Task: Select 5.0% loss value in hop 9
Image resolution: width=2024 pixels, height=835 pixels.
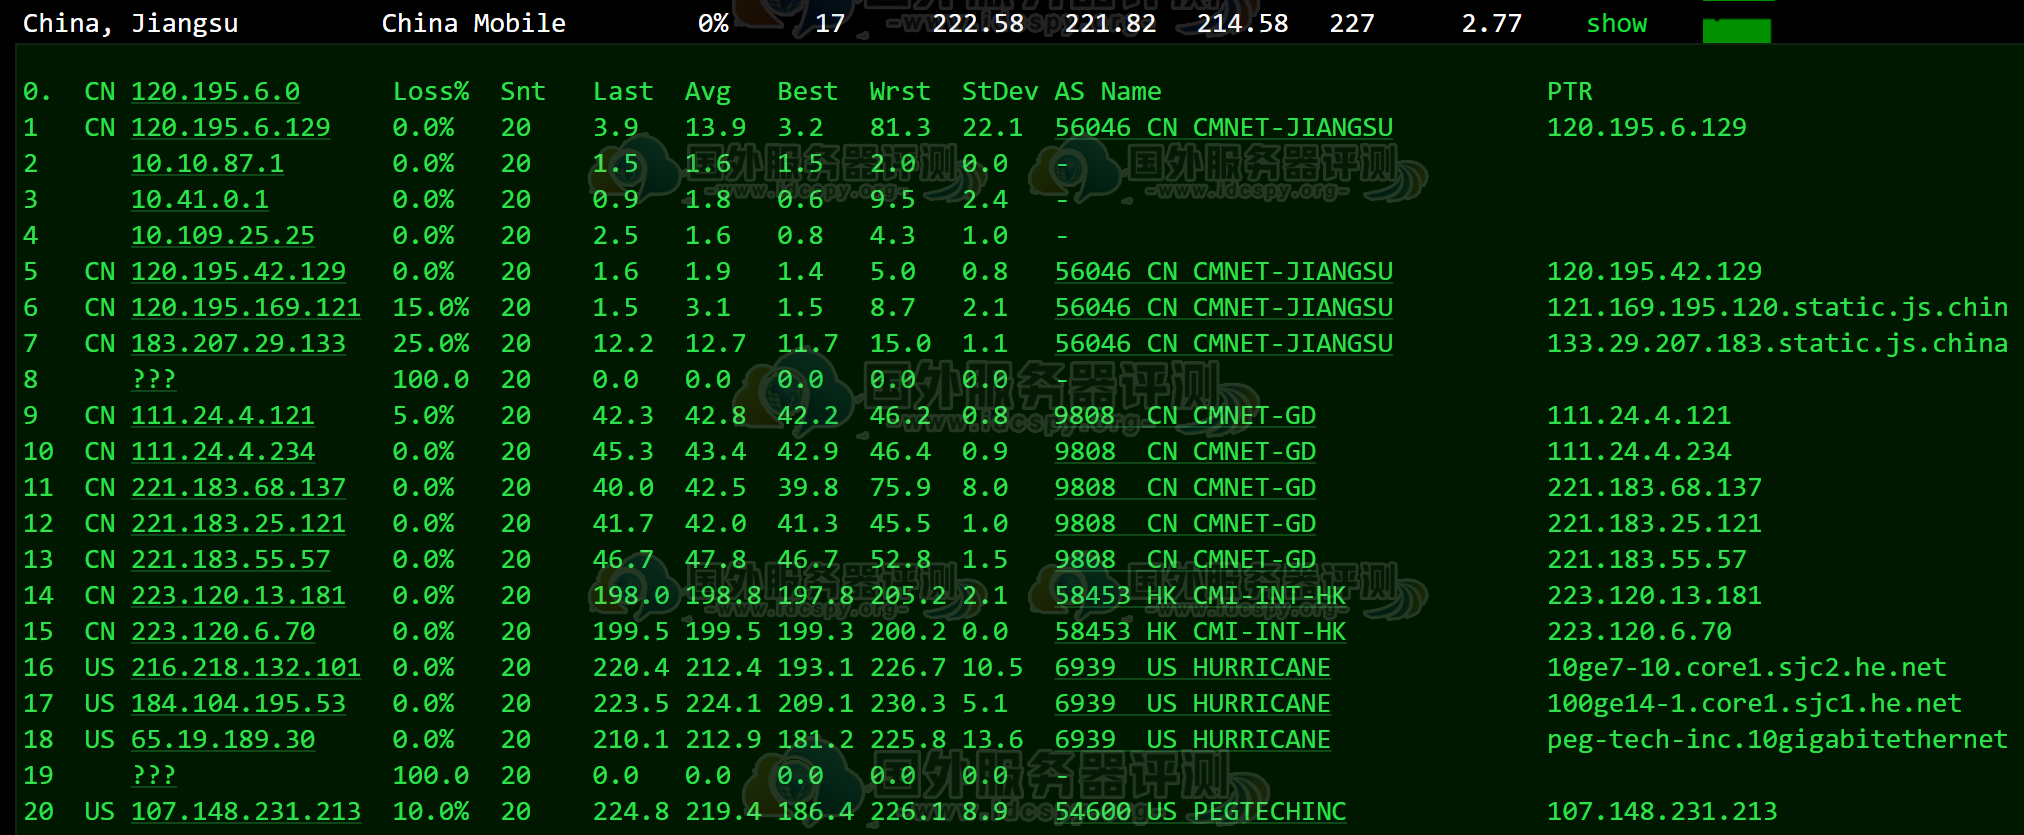Action: click(423, 415)
